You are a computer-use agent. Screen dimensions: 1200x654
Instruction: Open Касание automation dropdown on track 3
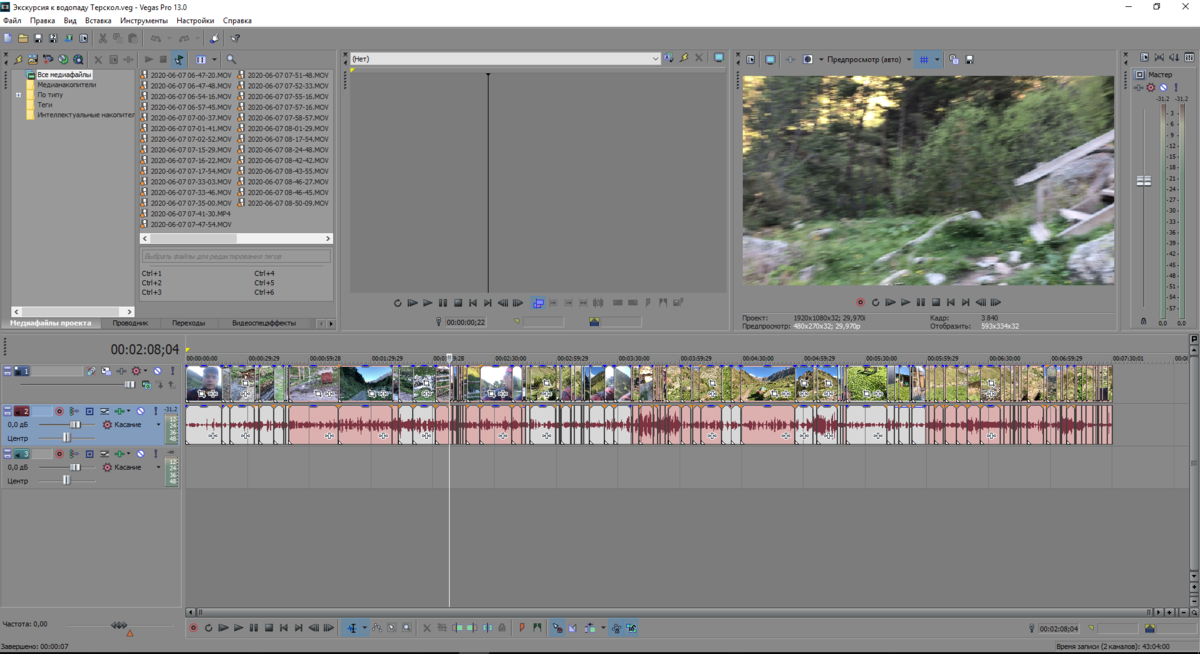pyautogui.click(x=158, y=467)
